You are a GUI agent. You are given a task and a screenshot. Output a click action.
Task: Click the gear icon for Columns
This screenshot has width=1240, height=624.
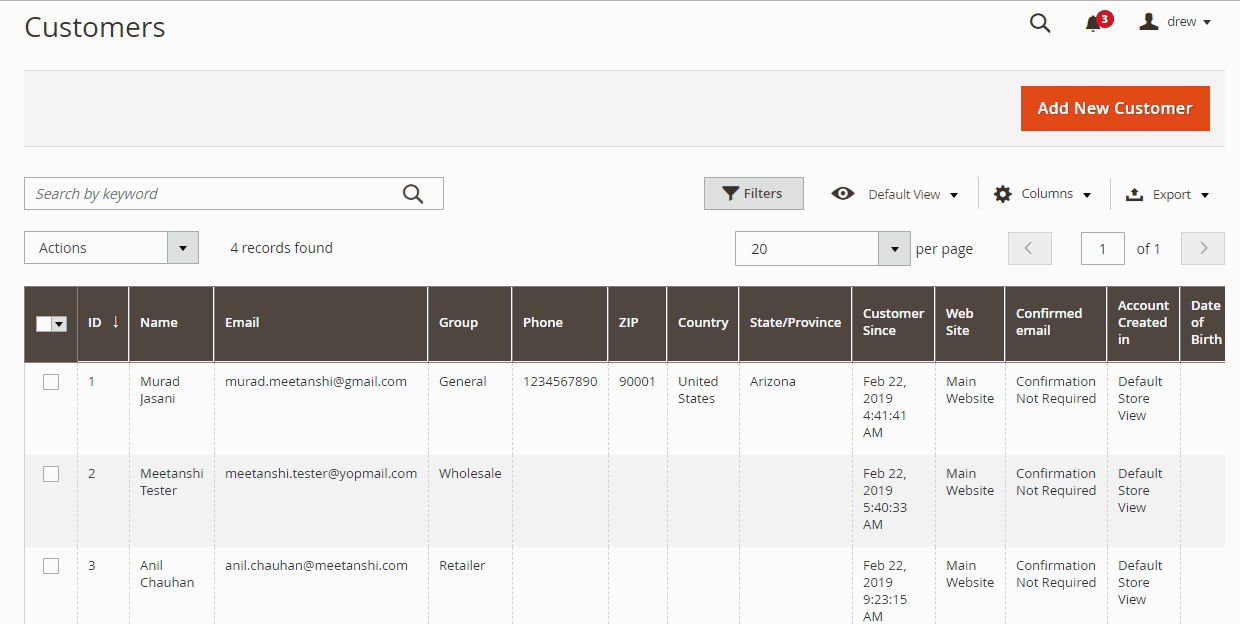(1003, 194)
